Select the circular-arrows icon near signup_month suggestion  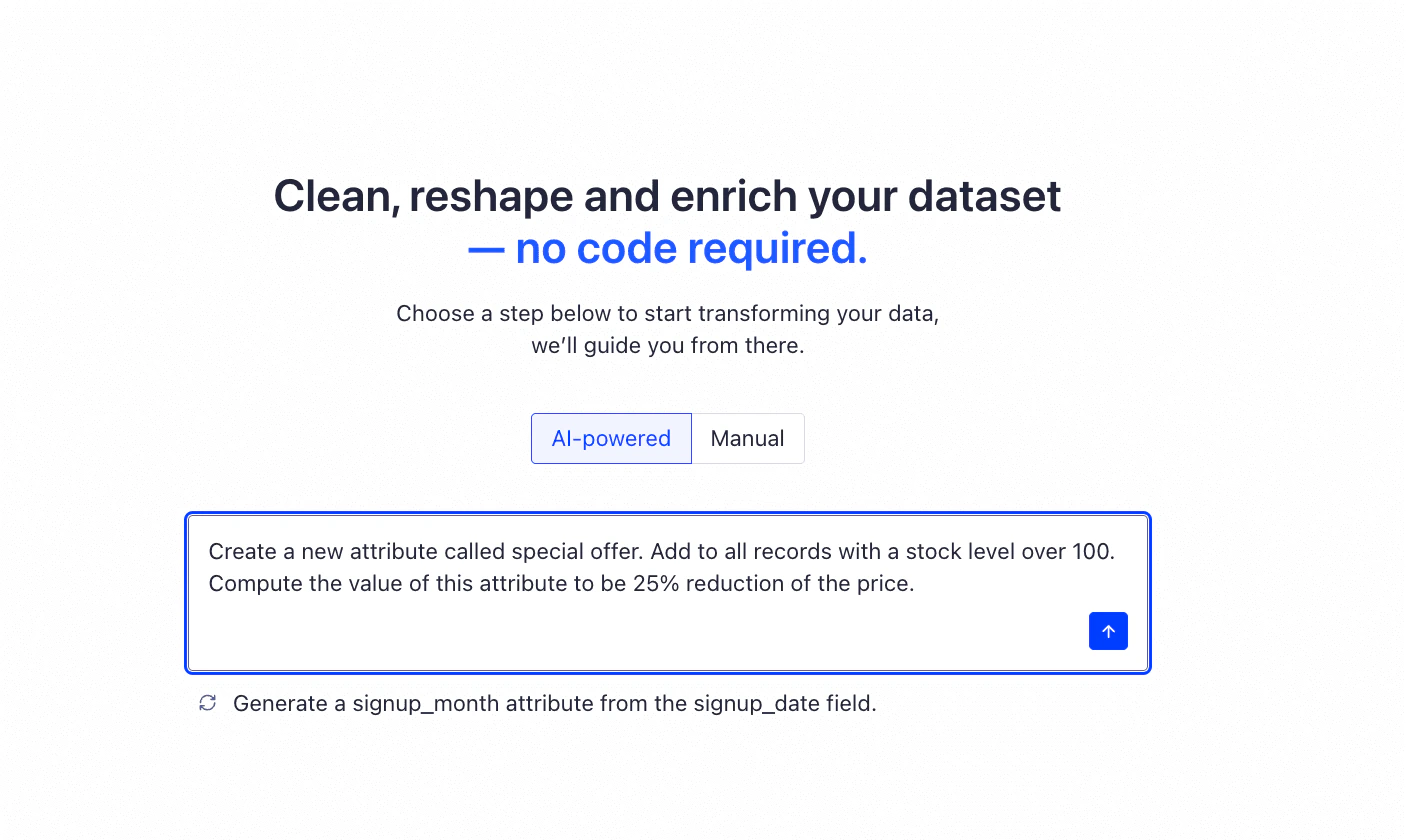point(207,703)
